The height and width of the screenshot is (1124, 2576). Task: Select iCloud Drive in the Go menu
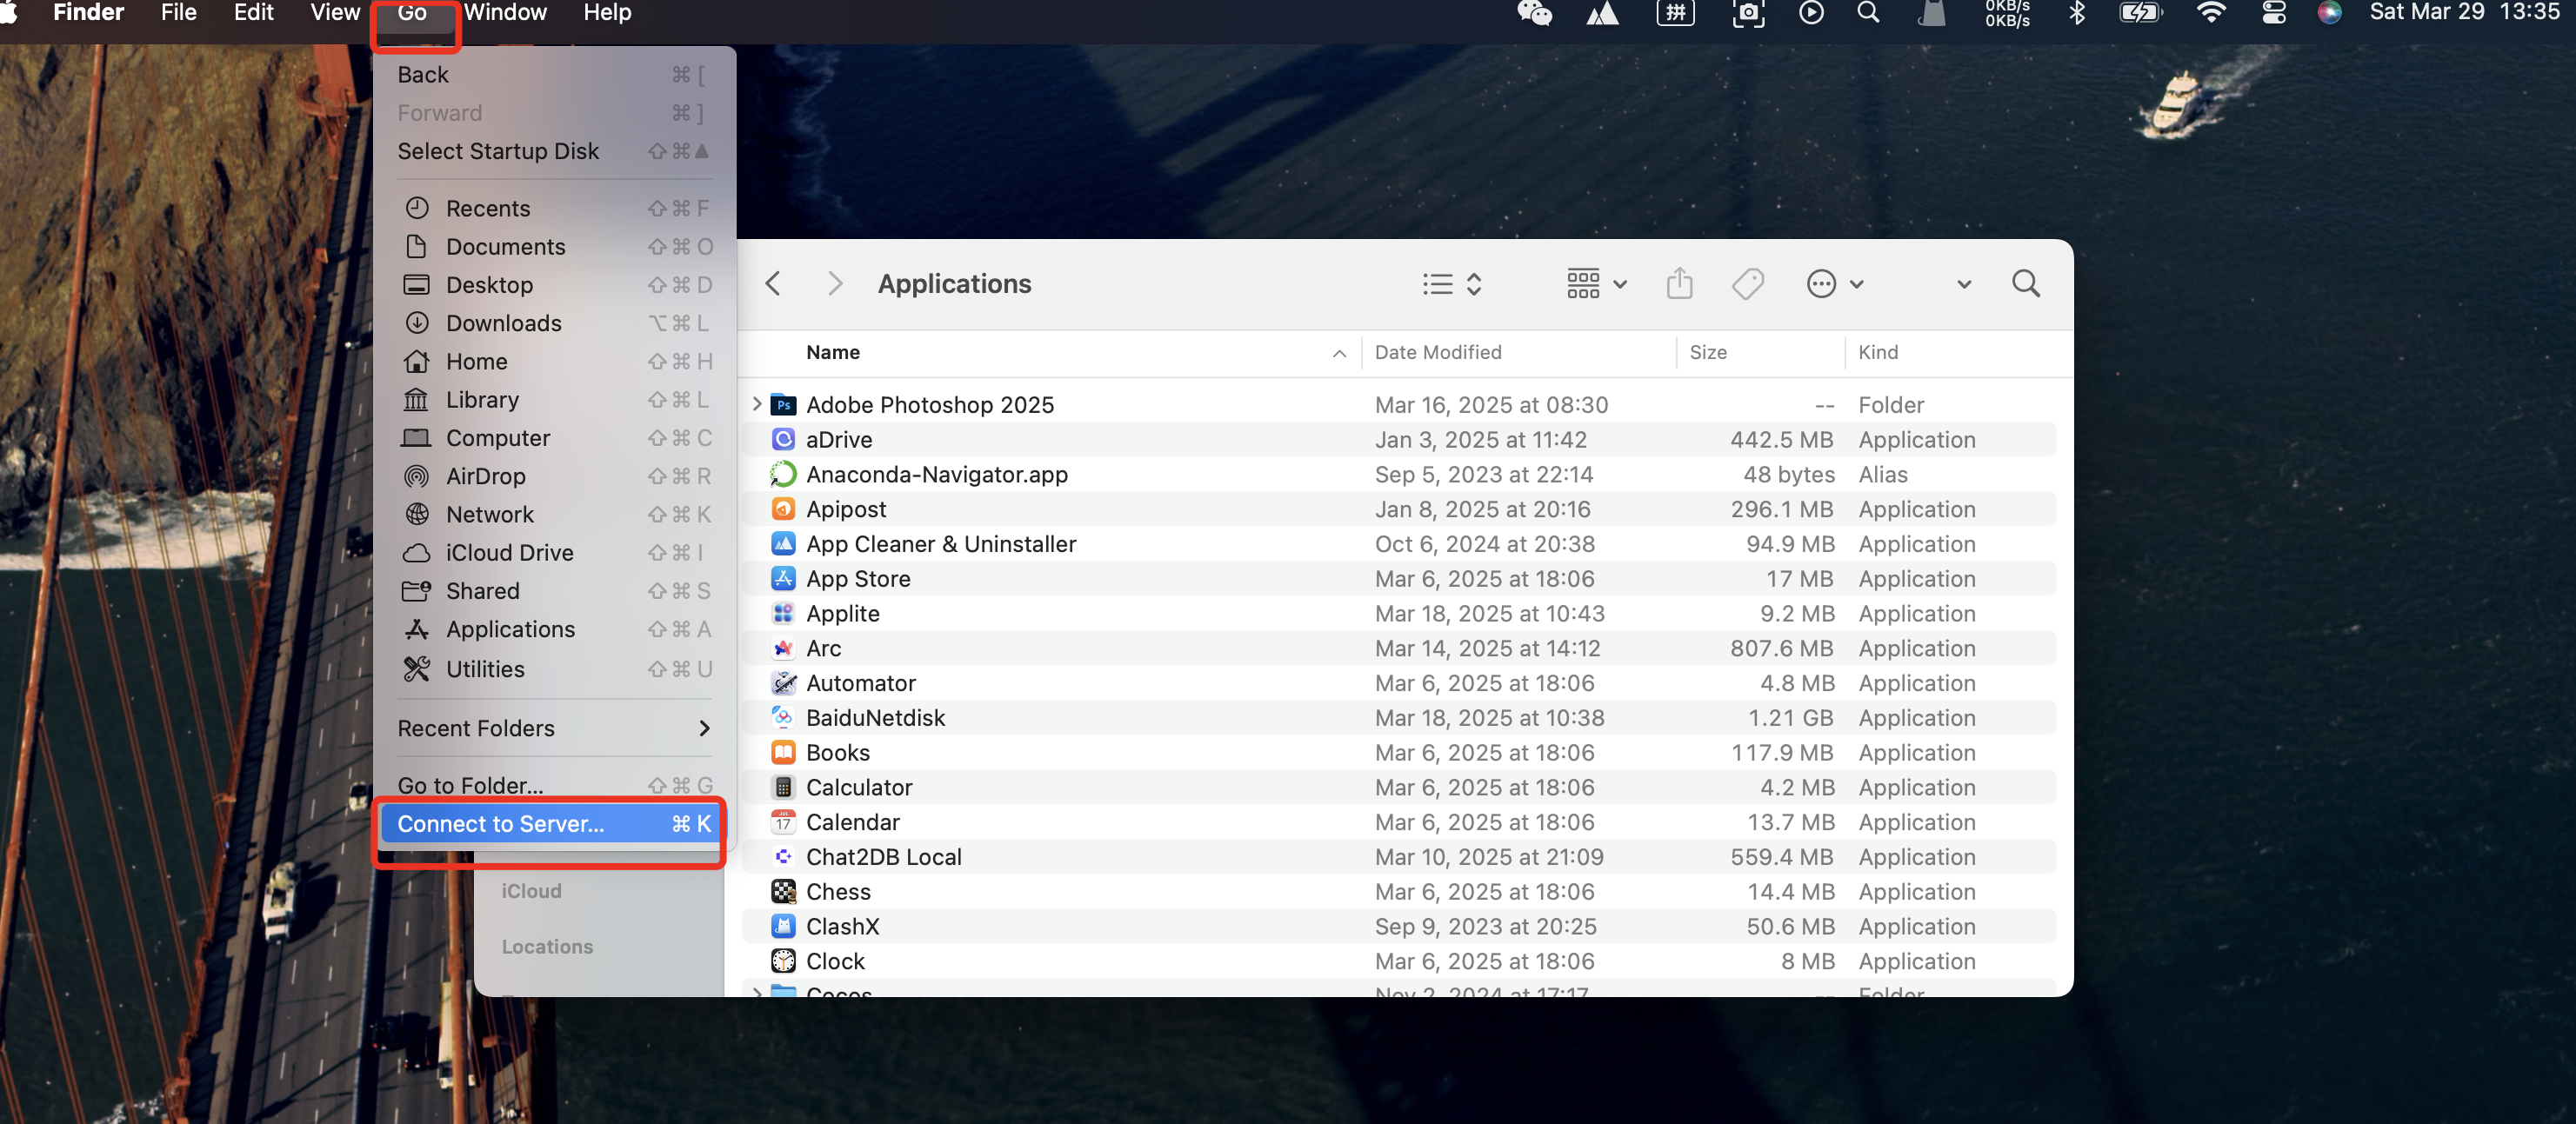coord(553,553)
